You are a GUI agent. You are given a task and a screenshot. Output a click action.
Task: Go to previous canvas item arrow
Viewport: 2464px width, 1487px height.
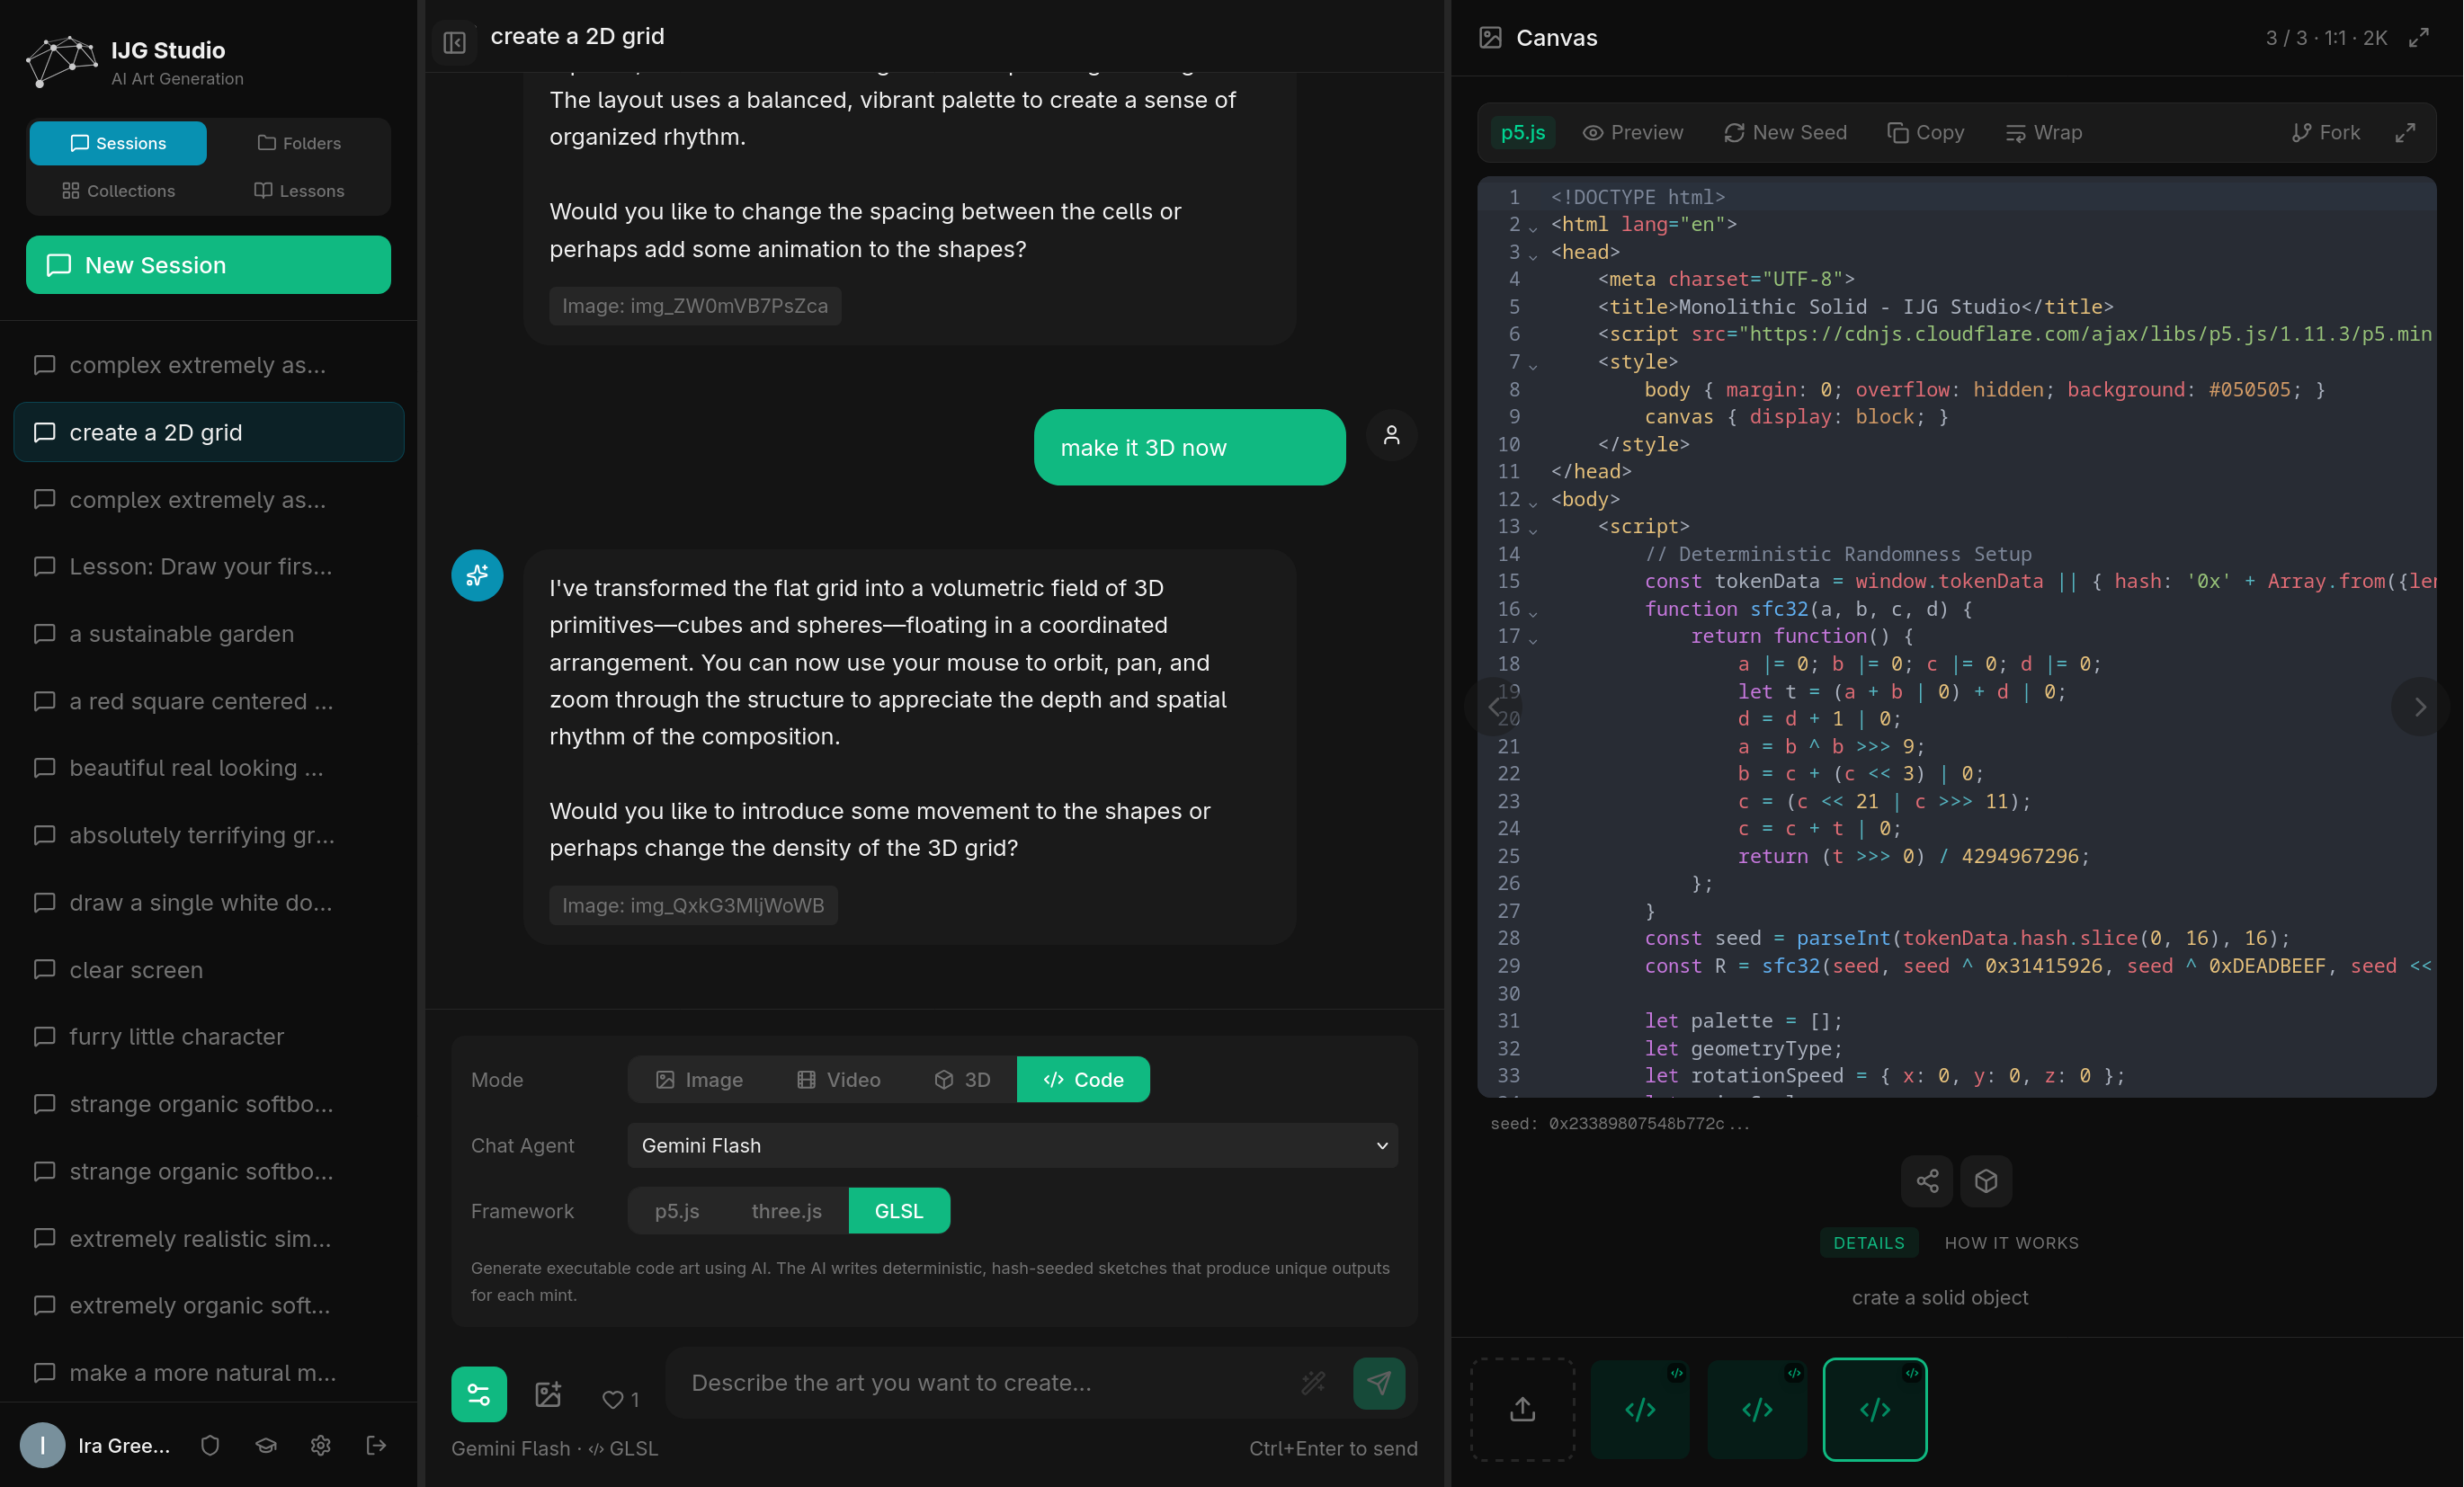[x=1494, y=707]
